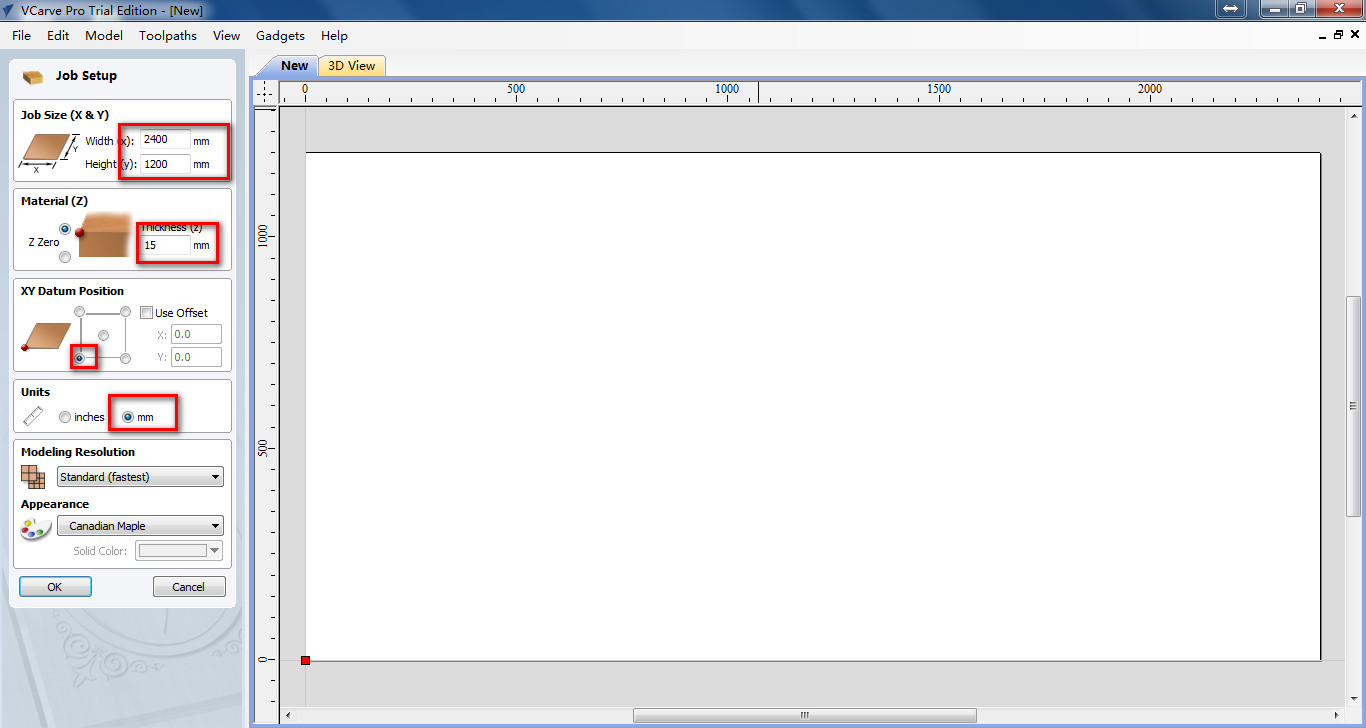Open the Edit menu

58,35
